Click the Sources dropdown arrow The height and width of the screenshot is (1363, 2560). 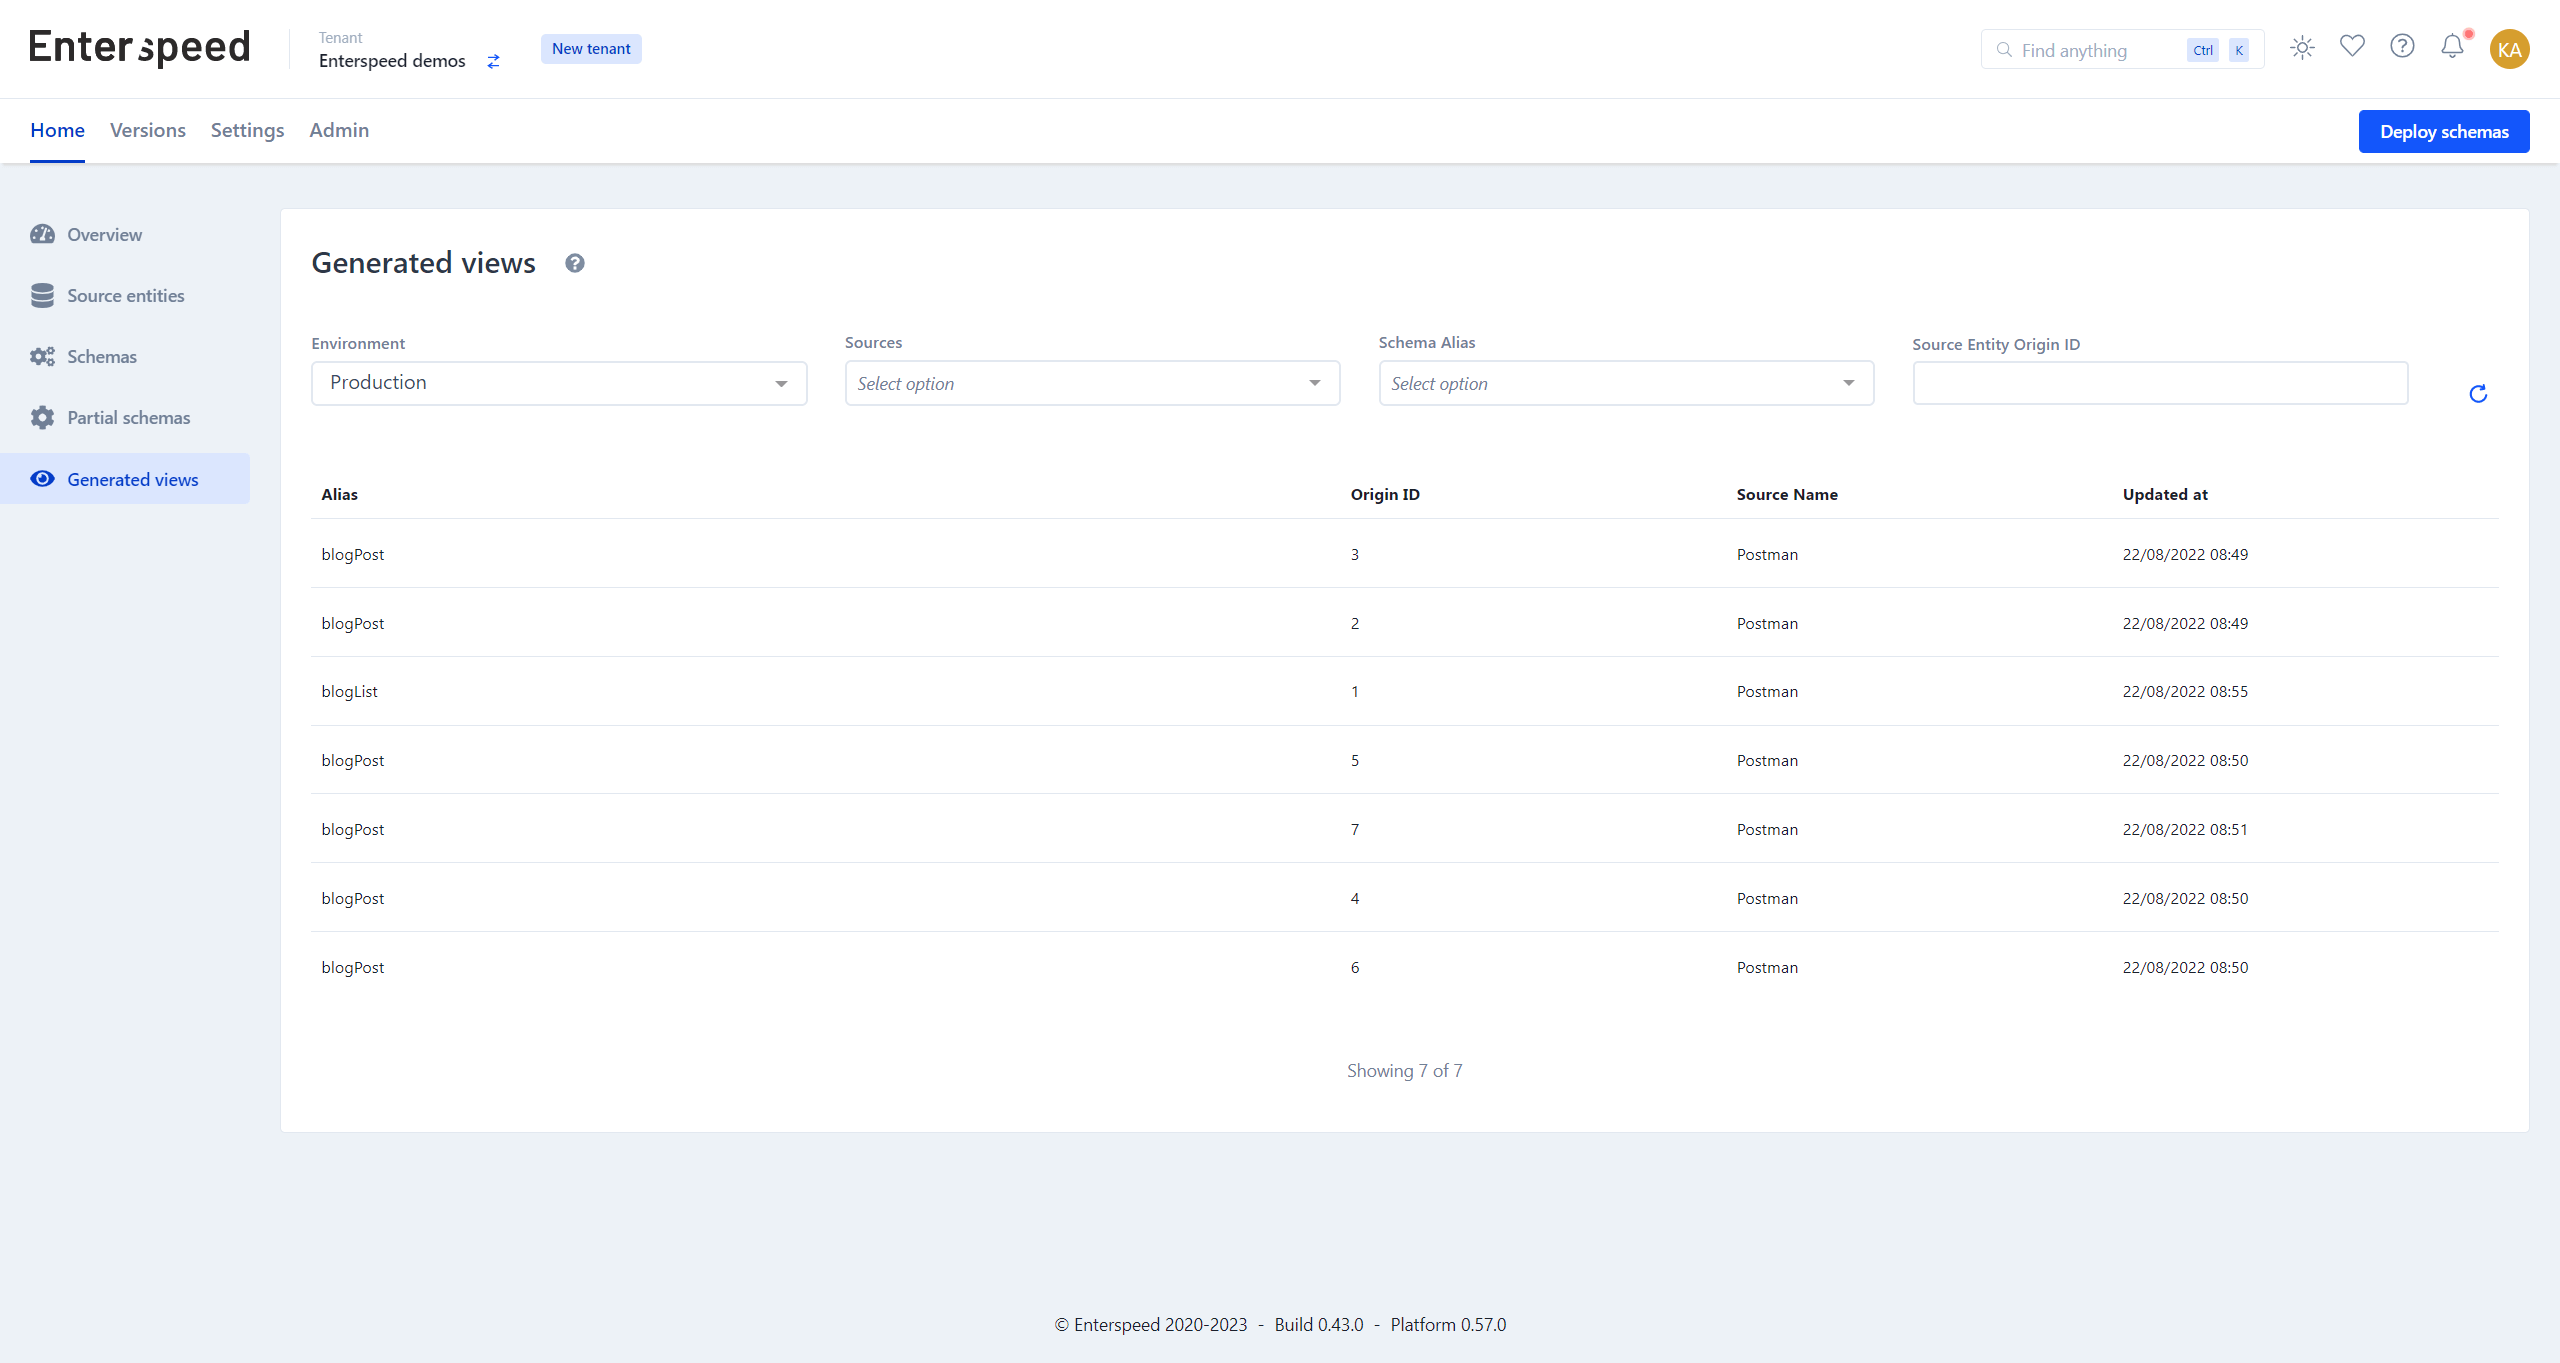(x=1315, y=384)
